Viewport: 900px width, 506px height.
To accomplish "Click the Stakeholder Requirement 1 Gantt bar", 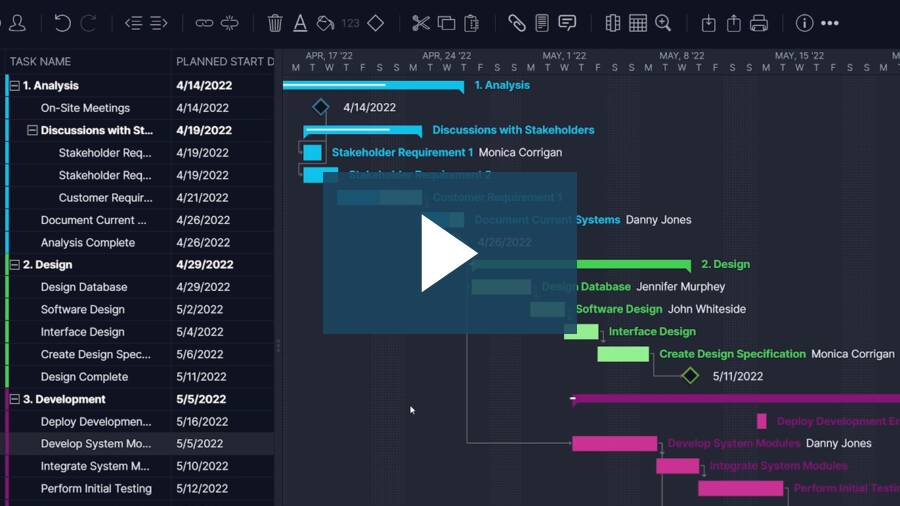I will coord(312,153).
